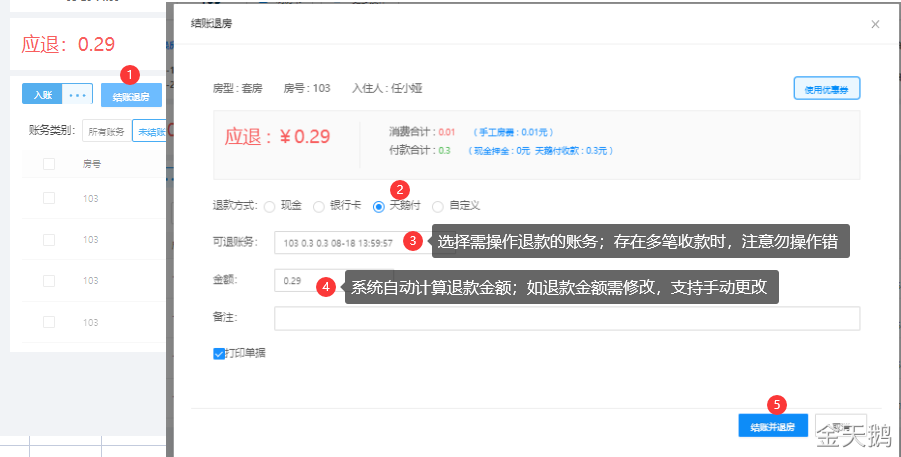
Task: Click the 退款方式 label
Action: tap(235, 206)
